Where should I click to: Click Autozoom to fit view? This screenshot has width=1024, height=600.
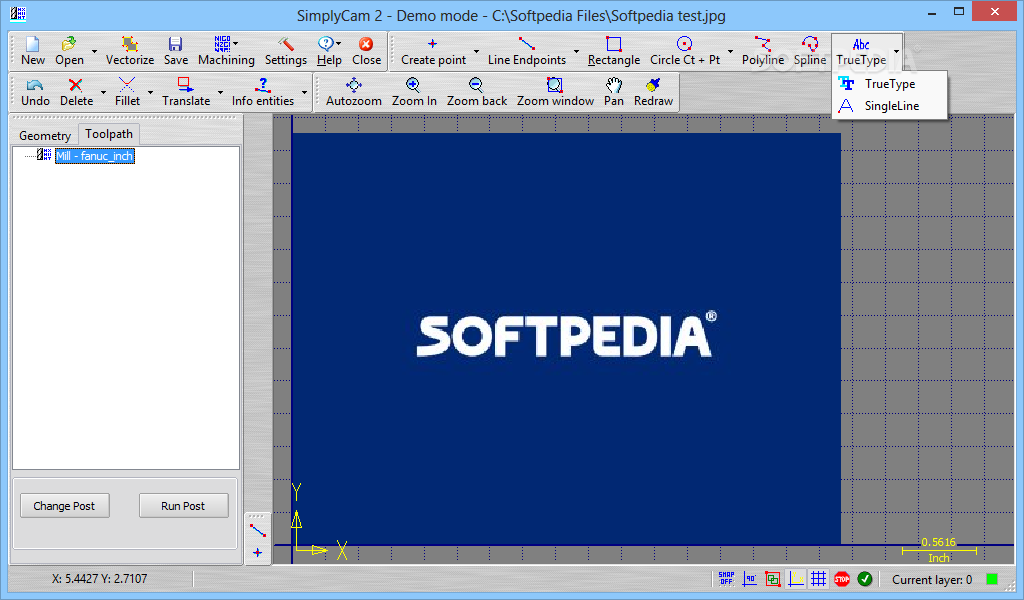point(353,92)
